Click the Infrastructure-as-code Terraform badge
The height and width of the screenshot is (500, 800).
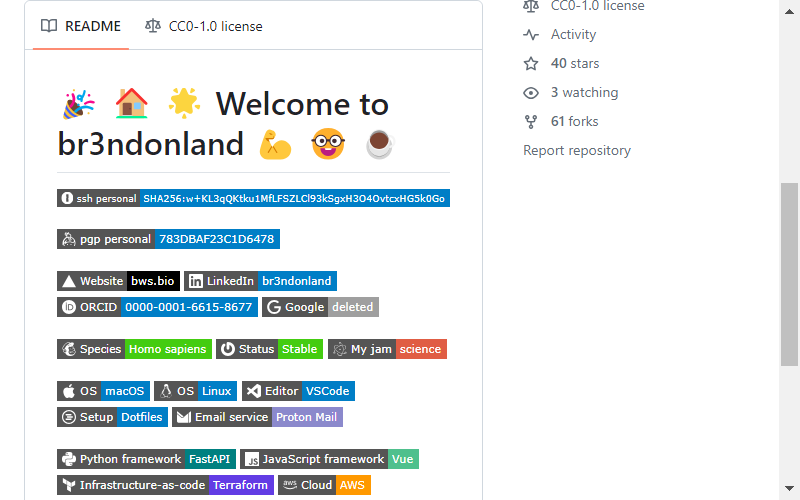165,485
